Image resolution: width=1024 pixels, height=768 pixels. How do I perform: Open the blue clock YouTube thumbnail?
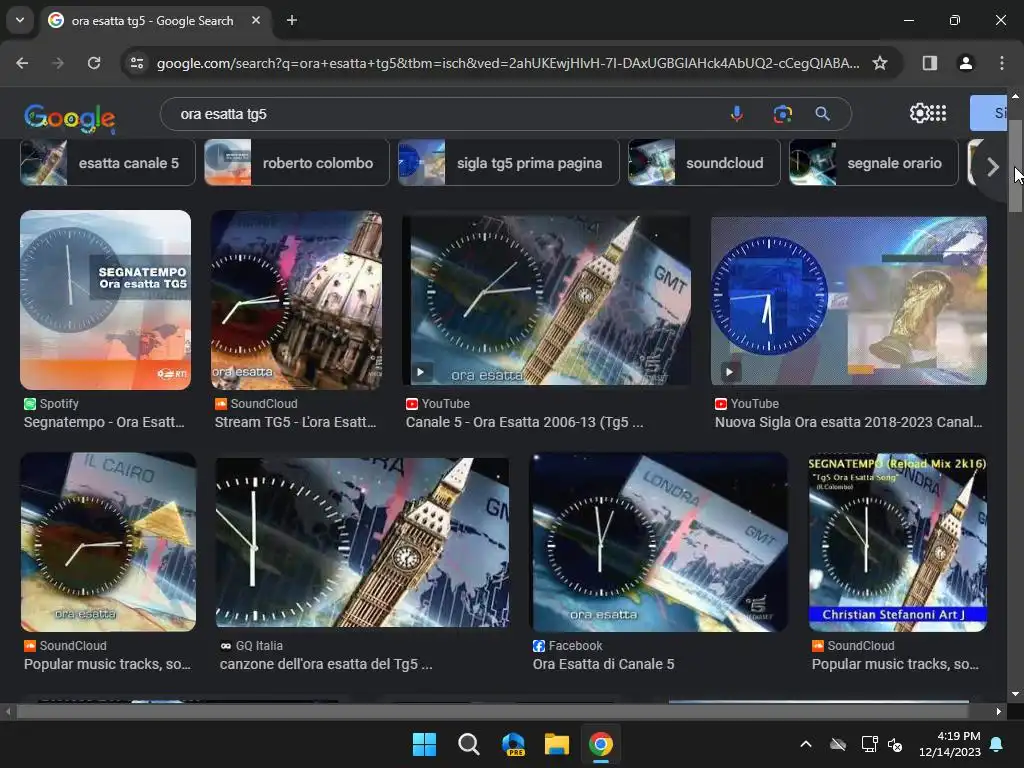849,300
